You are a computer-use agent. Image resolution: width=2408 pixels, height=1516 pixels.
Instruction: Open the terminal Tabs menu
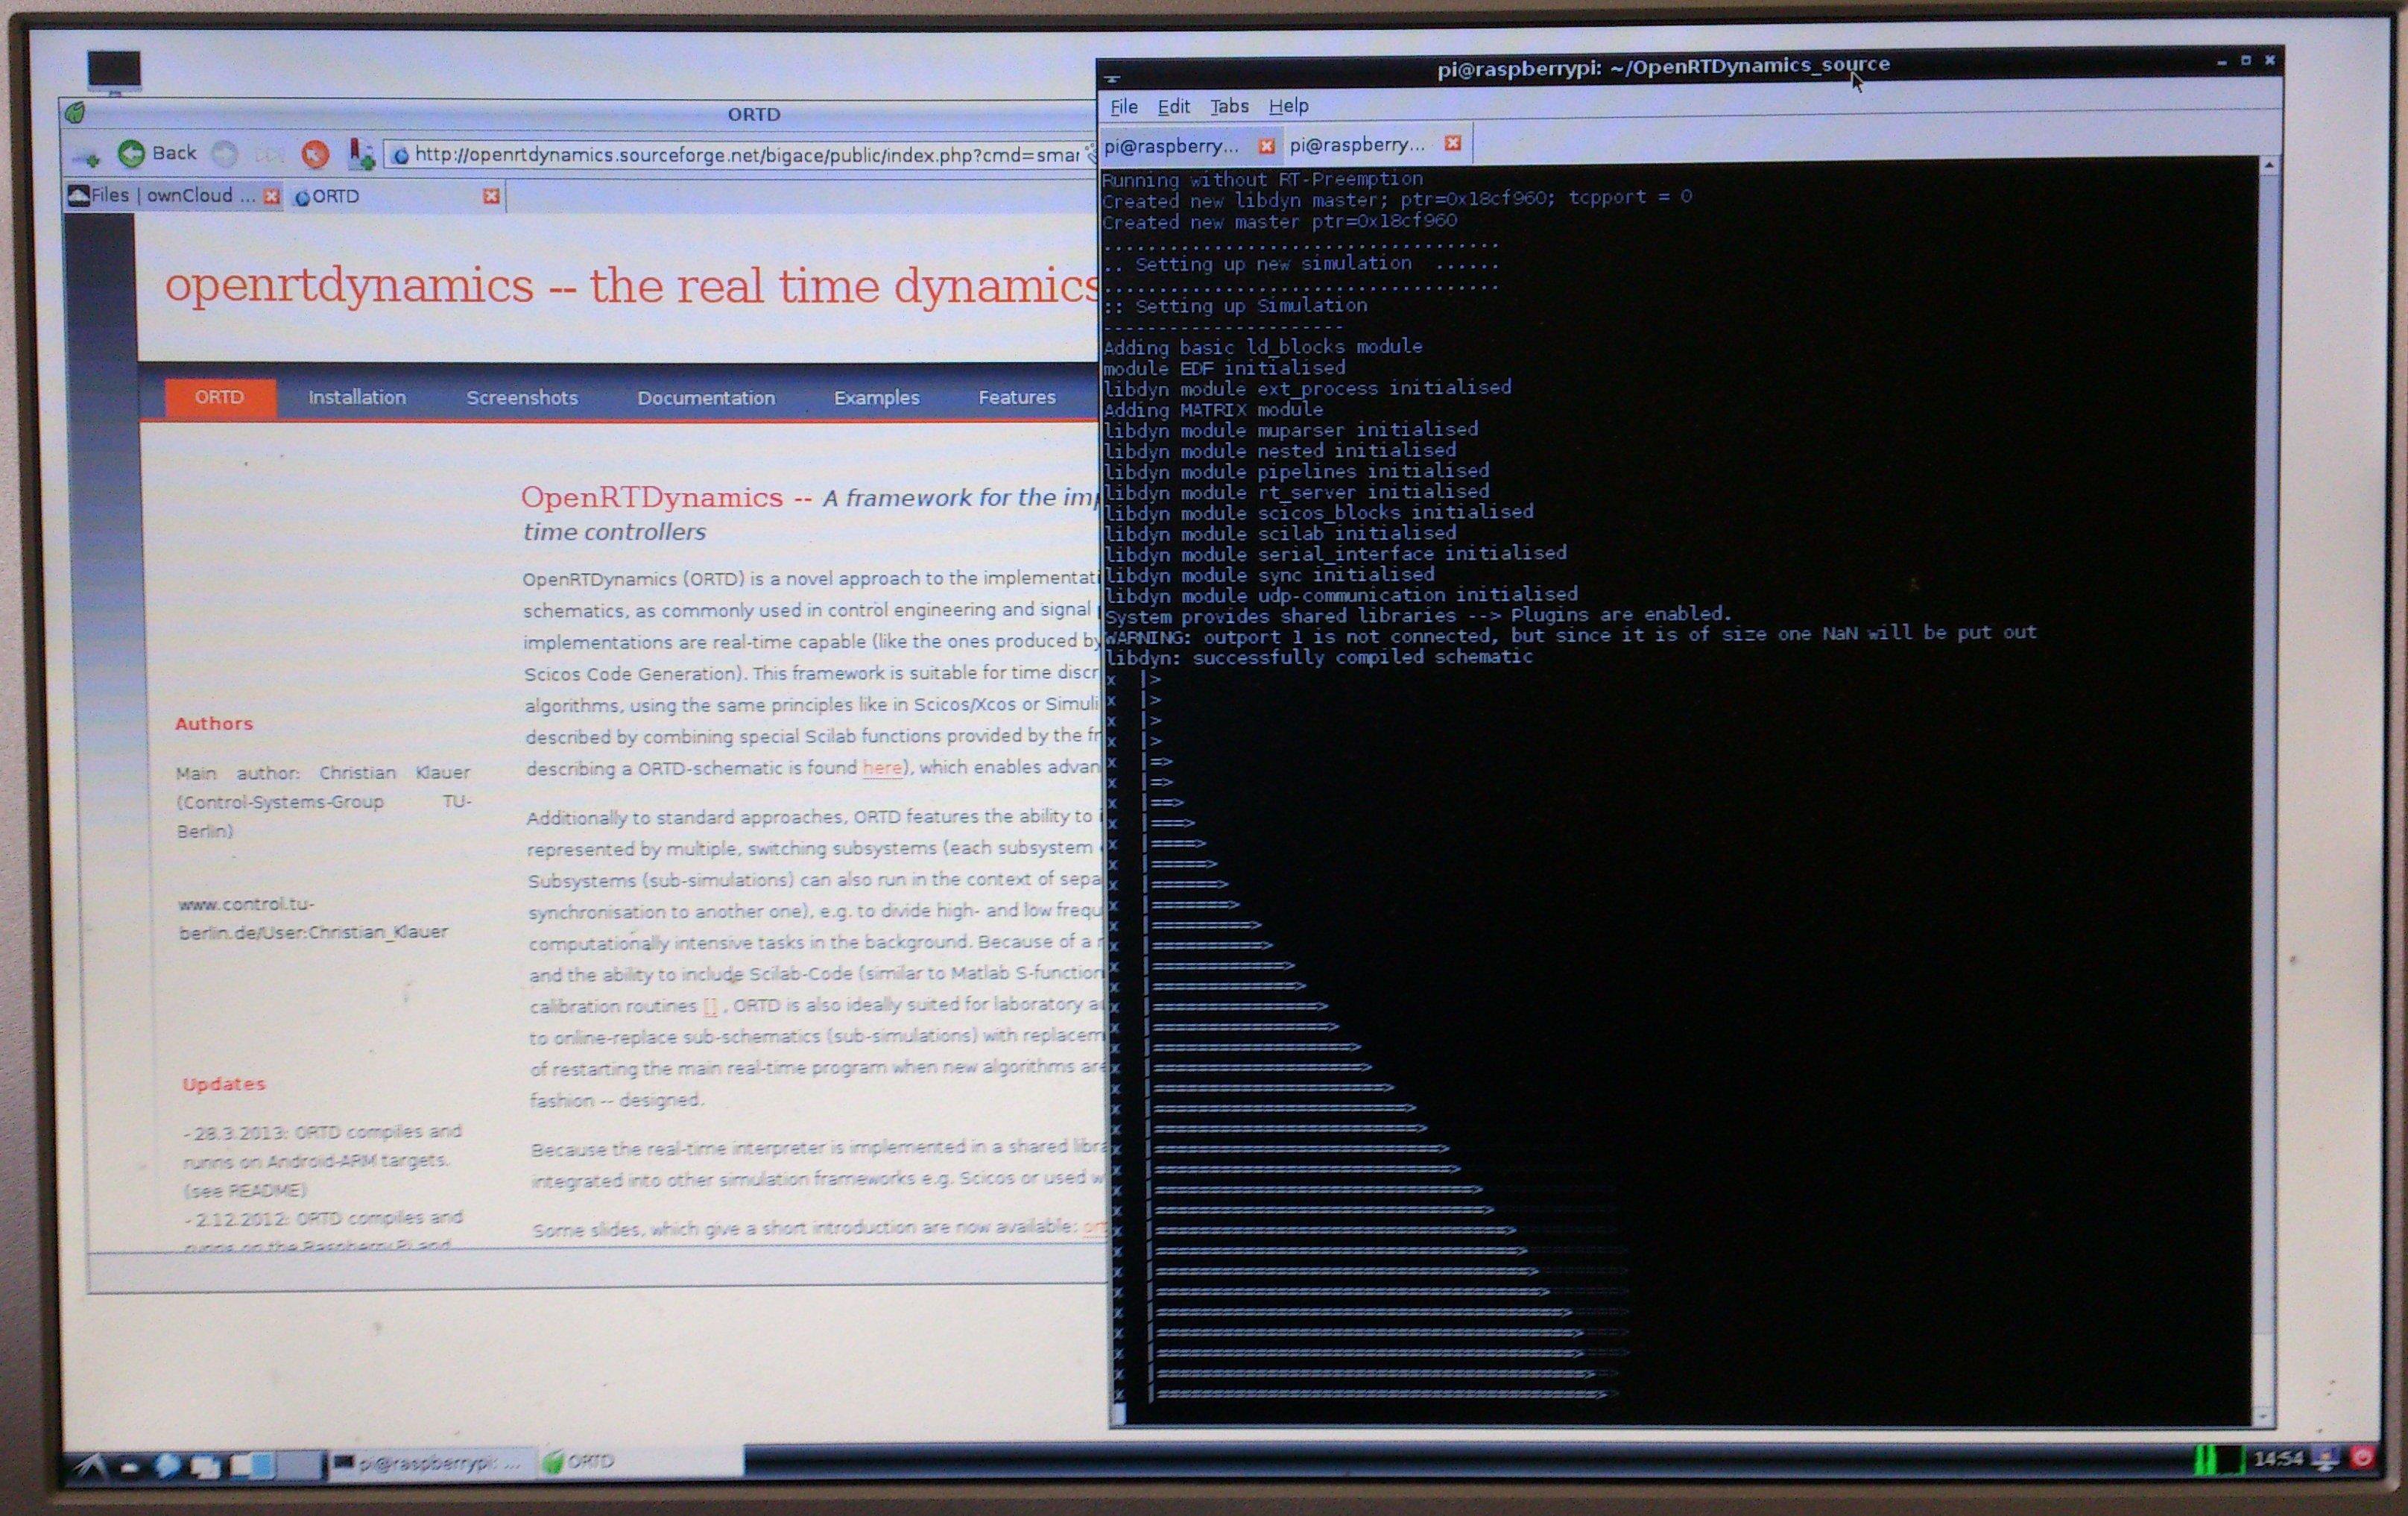tap(1229, 106)
